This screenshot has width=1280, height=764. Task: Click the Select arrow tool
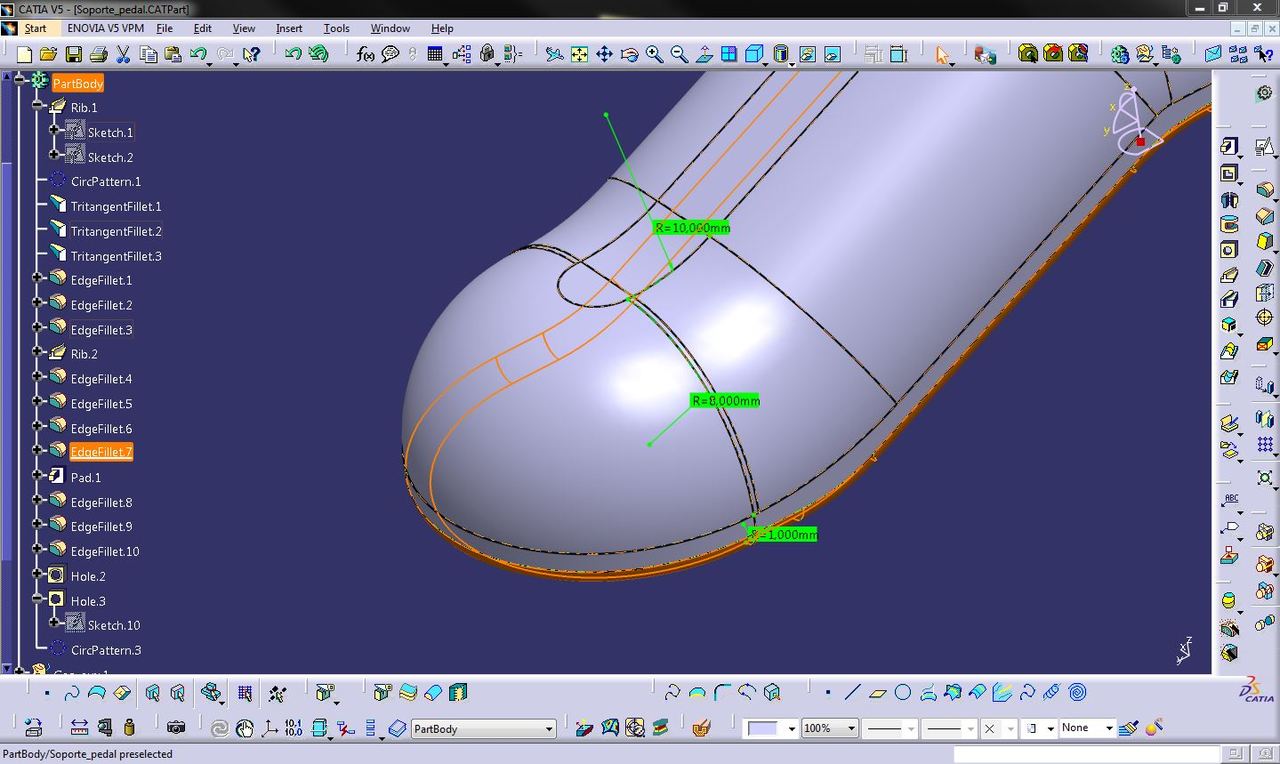pyautogui.click(x=942, y=54)
